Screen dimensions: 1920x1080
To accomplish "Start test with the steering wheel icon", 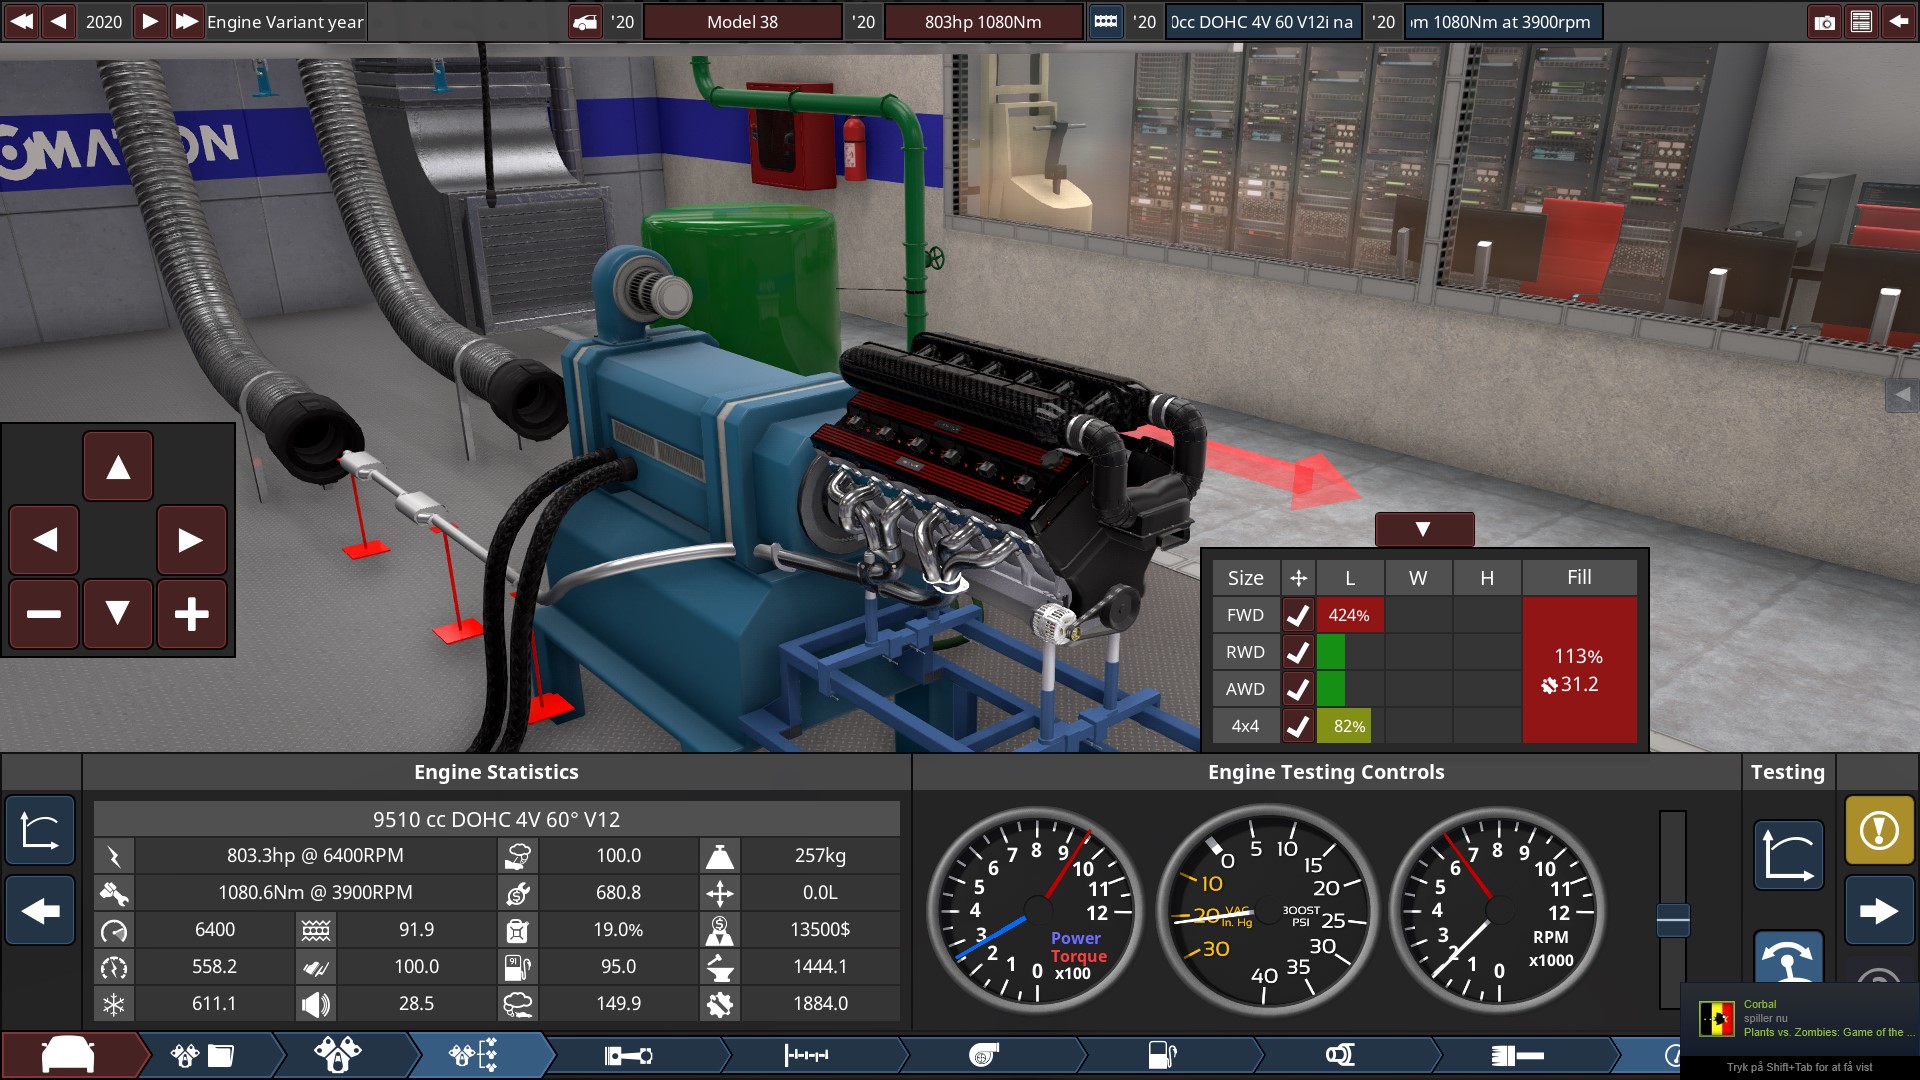I will [x=1788, y=962].
